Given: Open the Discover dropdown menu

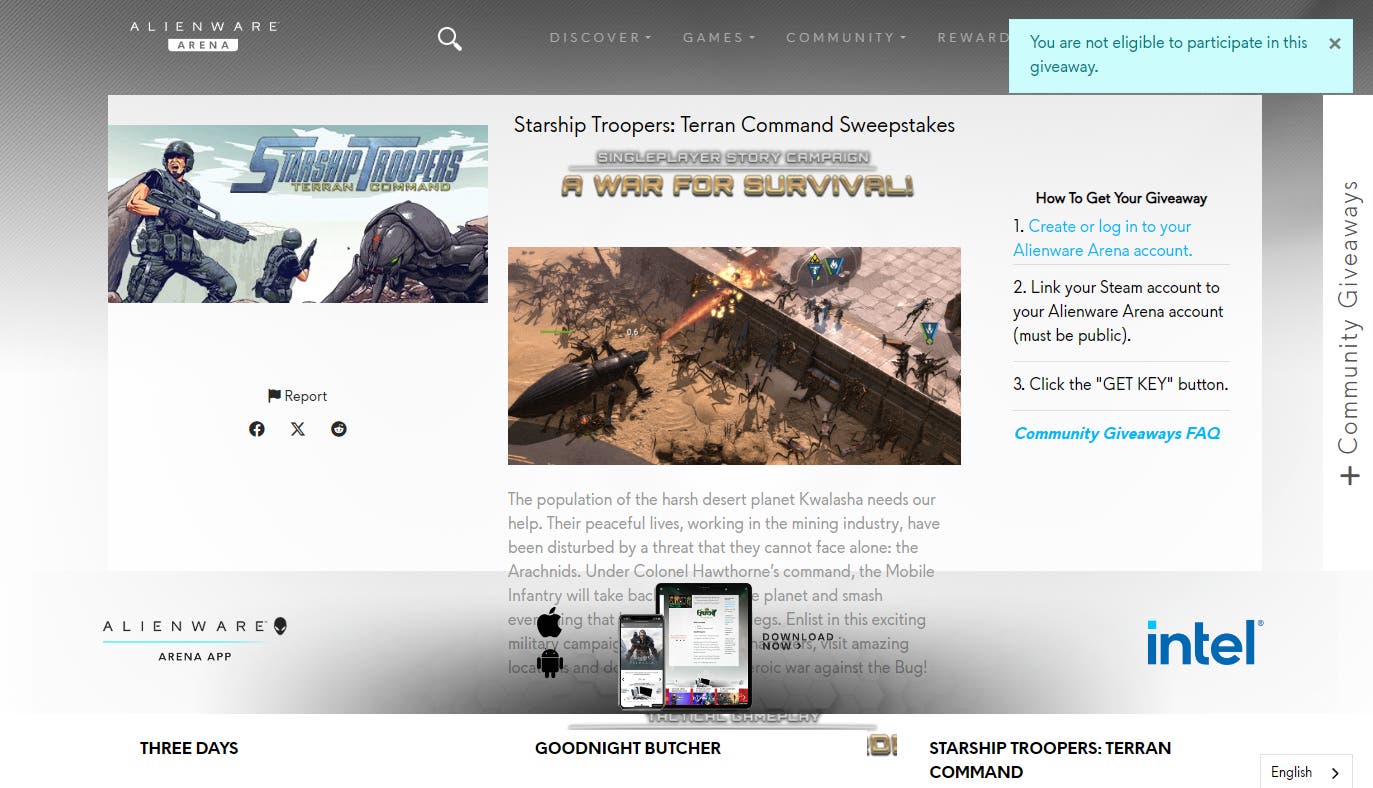Looking at the screenshot, I should pos(600,38).
